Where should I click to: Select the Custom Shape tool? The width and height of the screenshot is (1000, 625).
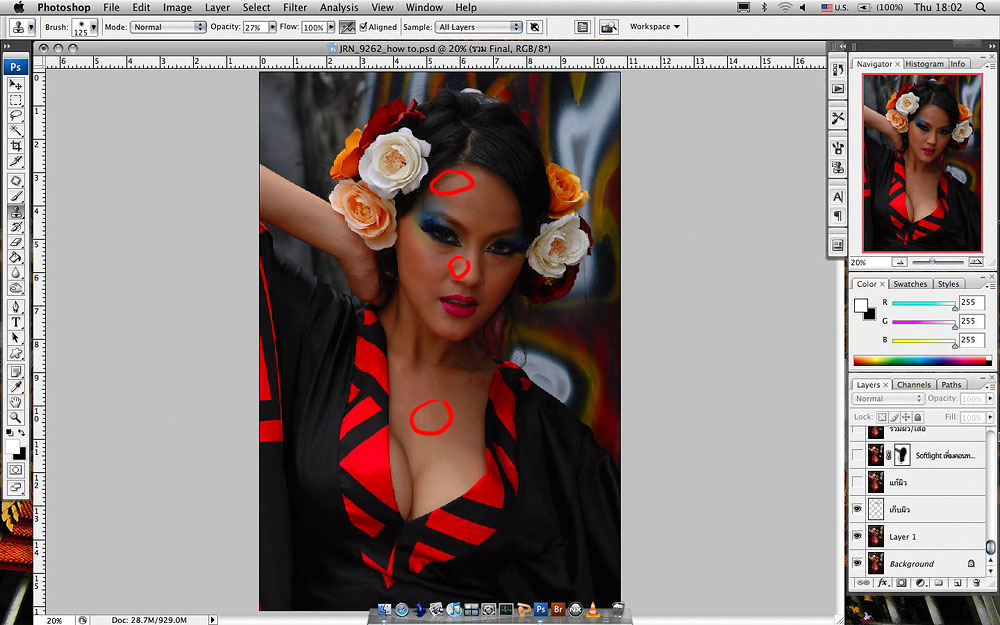click(x=15, y=353)
